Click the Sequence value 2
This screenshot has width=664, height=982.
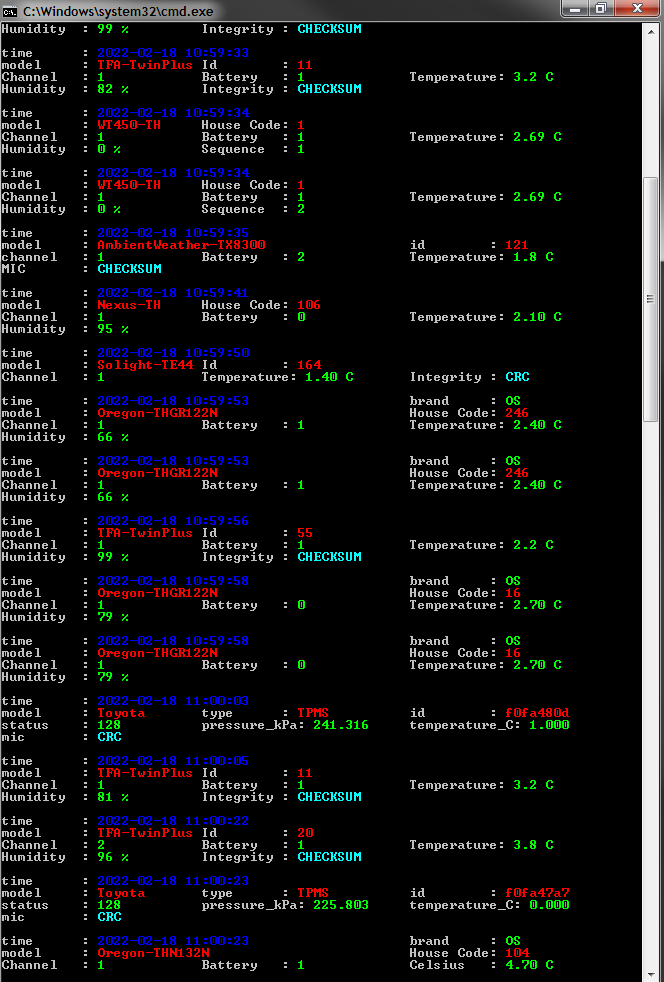point(301,209)
